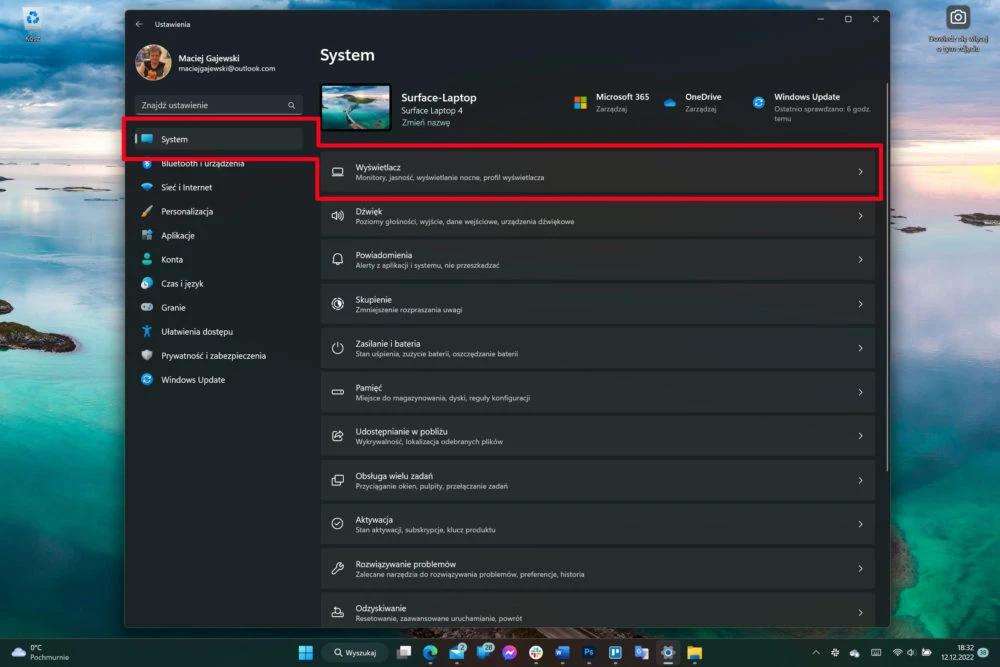
Task: Go to Sieć i Internet
Action: pos(218,187)
